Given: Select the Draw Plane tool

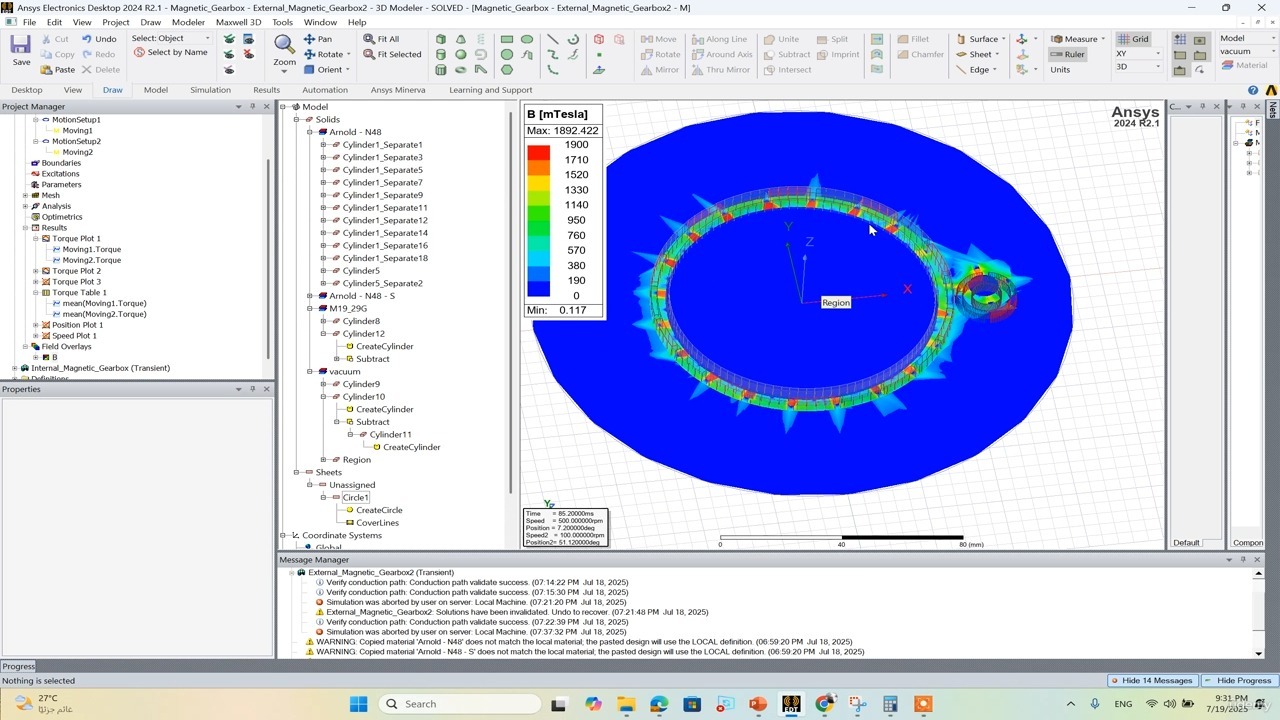Looking at the screenshot, I should 599,70.
